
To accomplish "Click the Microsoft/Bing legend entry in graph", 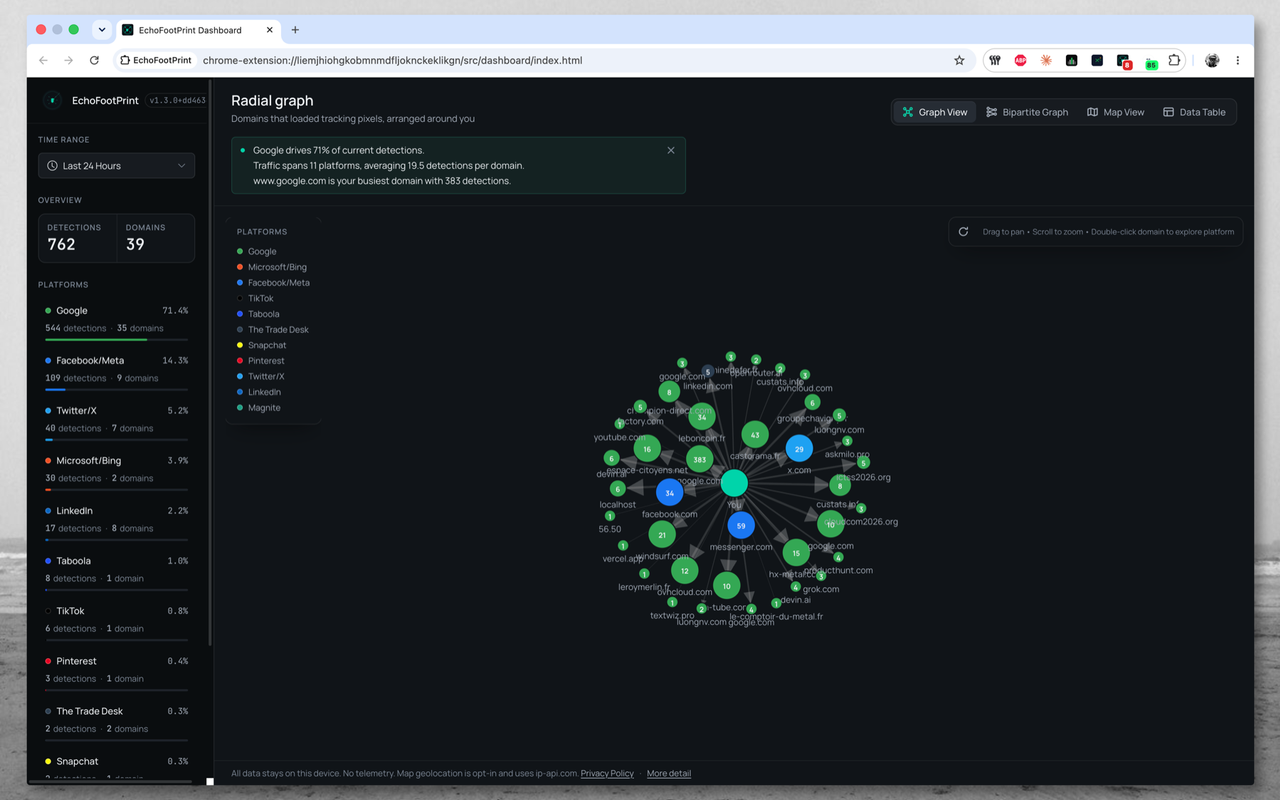I will coord(272,267).
